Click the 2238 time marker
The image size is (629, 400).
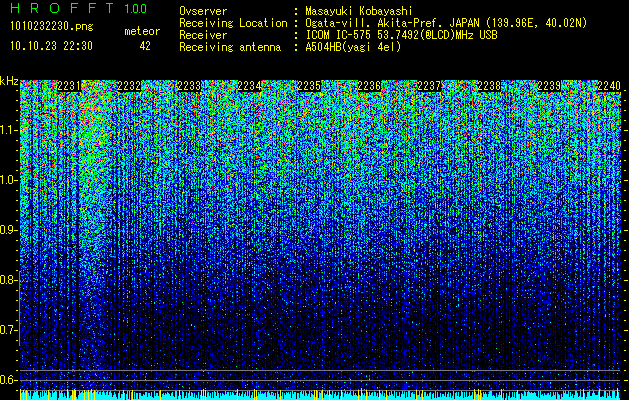(x=489, y=86)
